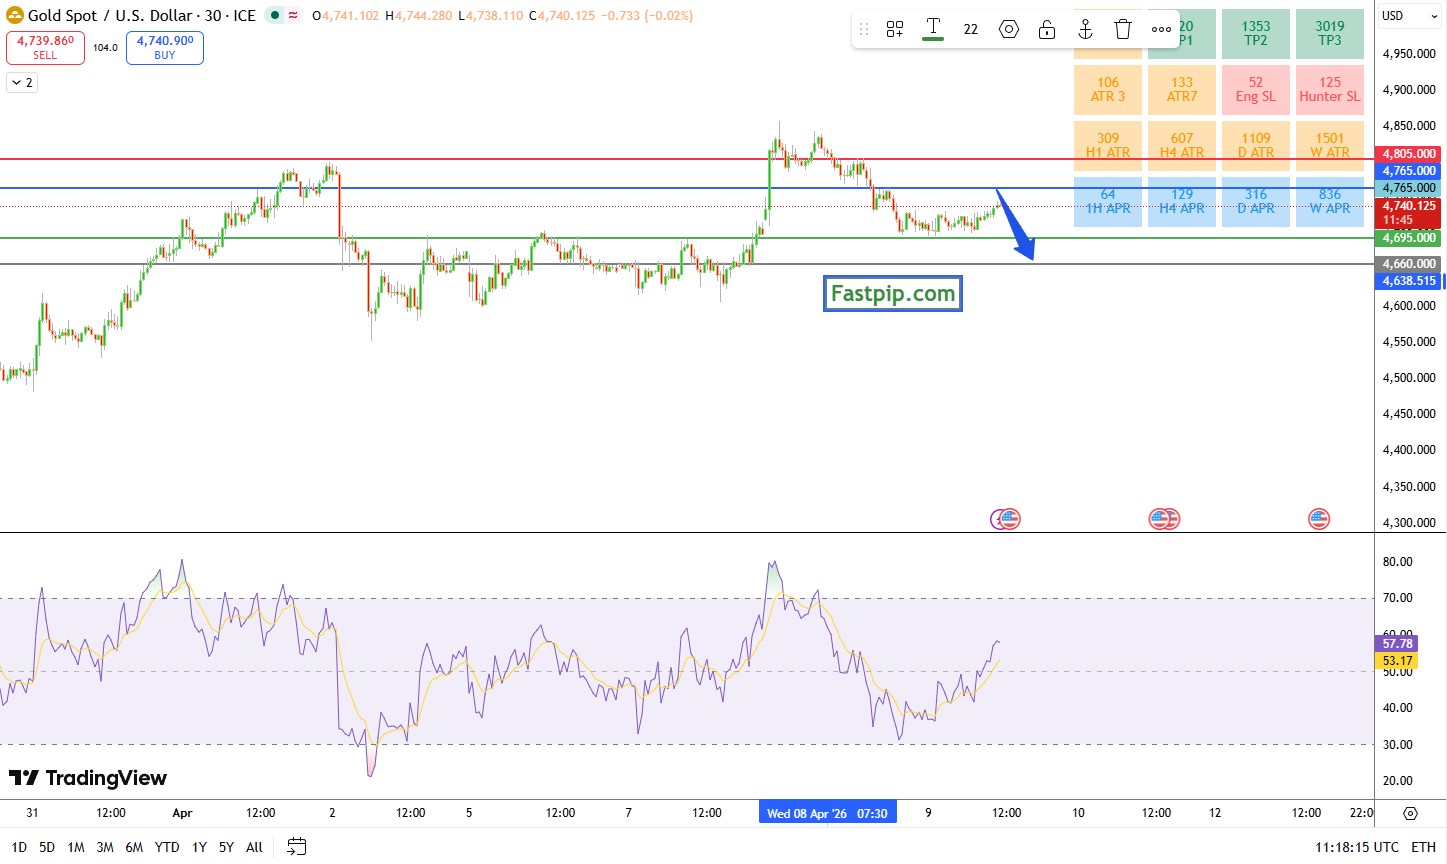Expand the USD currency dropdown
This screenshot has width=1447, height=864.
click(x=1410, y=16)
